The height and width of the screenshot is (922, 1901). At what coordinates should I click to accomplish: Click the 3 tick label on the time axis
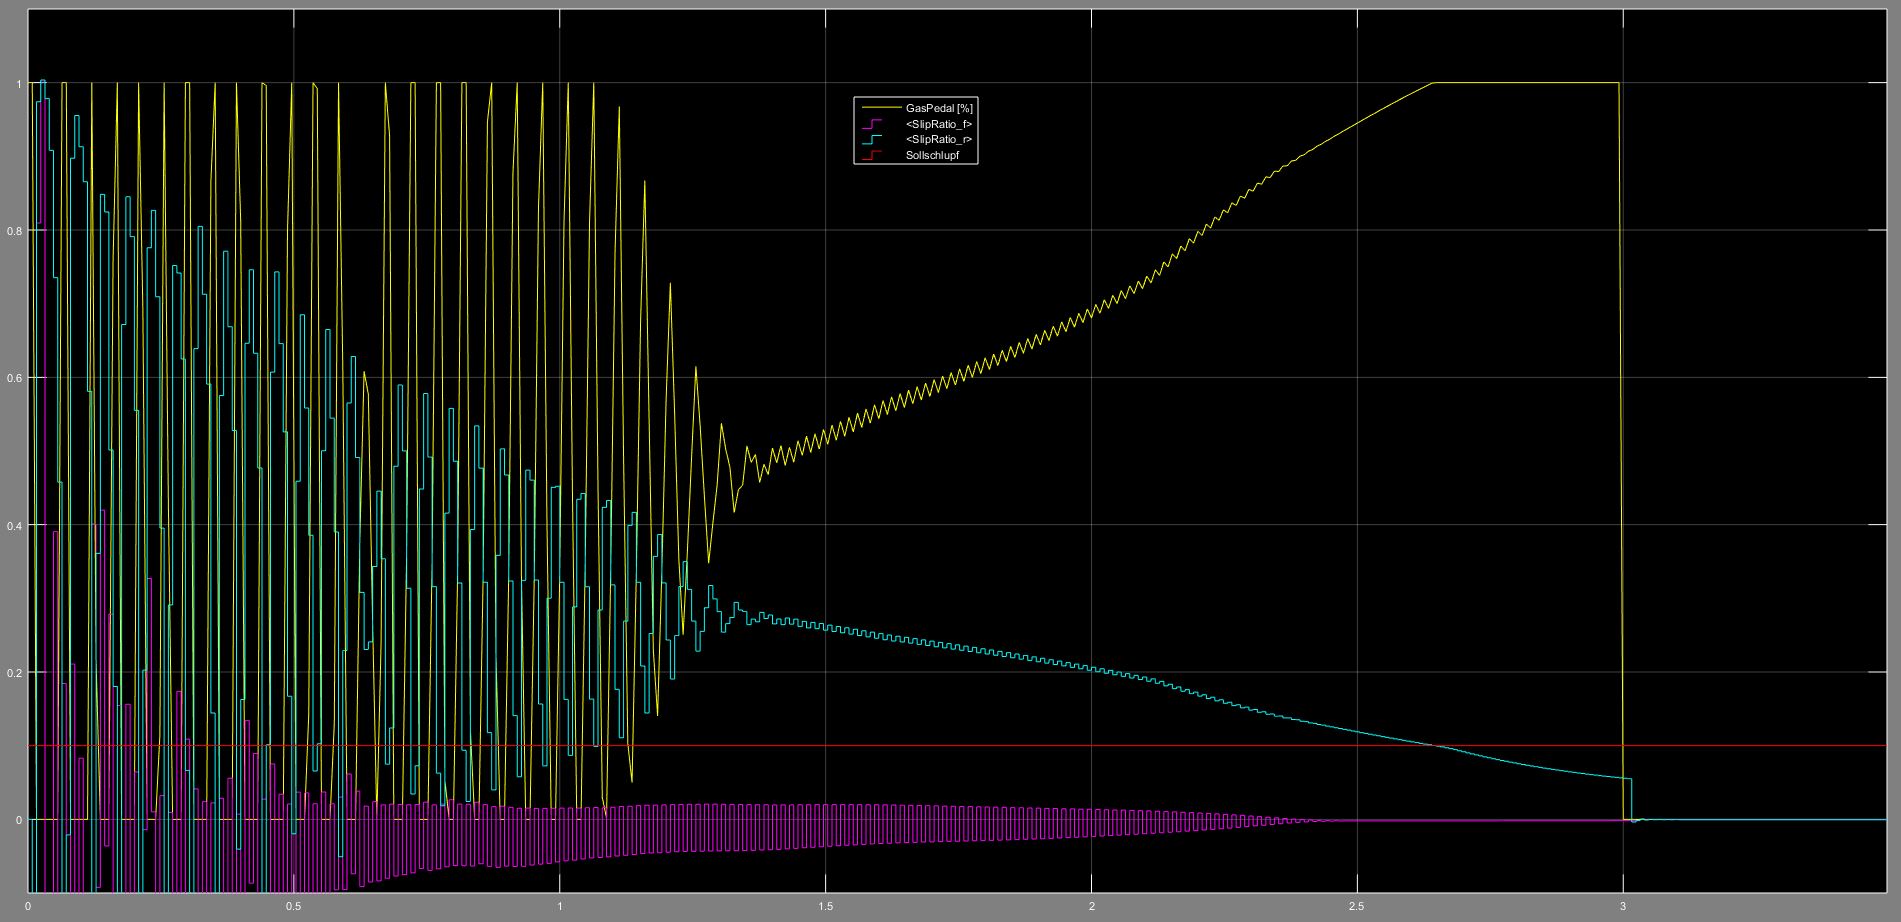(1622, 907)
